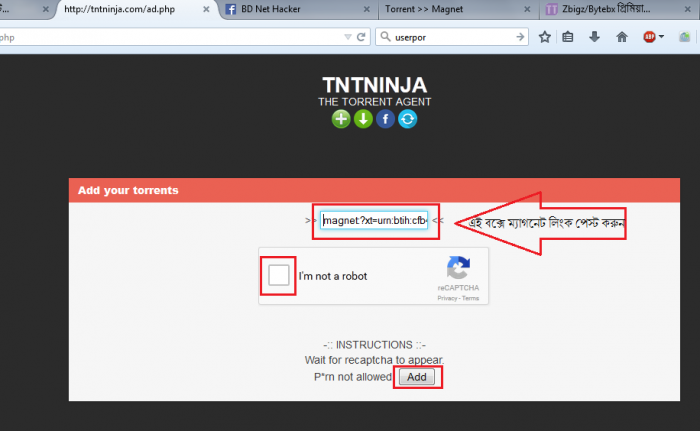Bookmark this page with the star icon

click(x=545, y=37)
